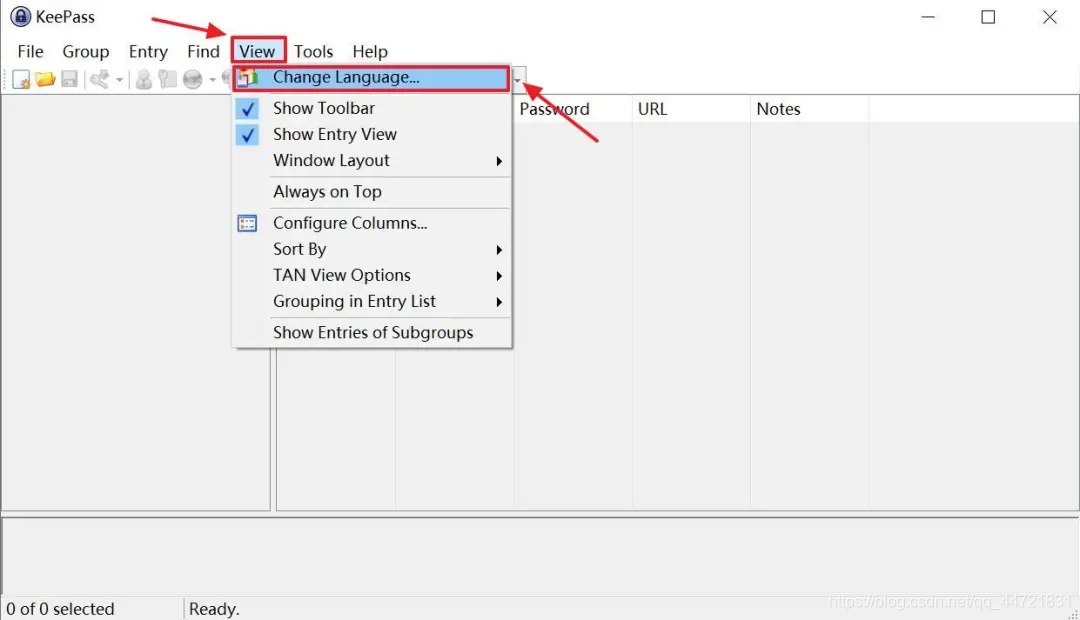Open dropdown arrow beside Open URL globe

212,80
